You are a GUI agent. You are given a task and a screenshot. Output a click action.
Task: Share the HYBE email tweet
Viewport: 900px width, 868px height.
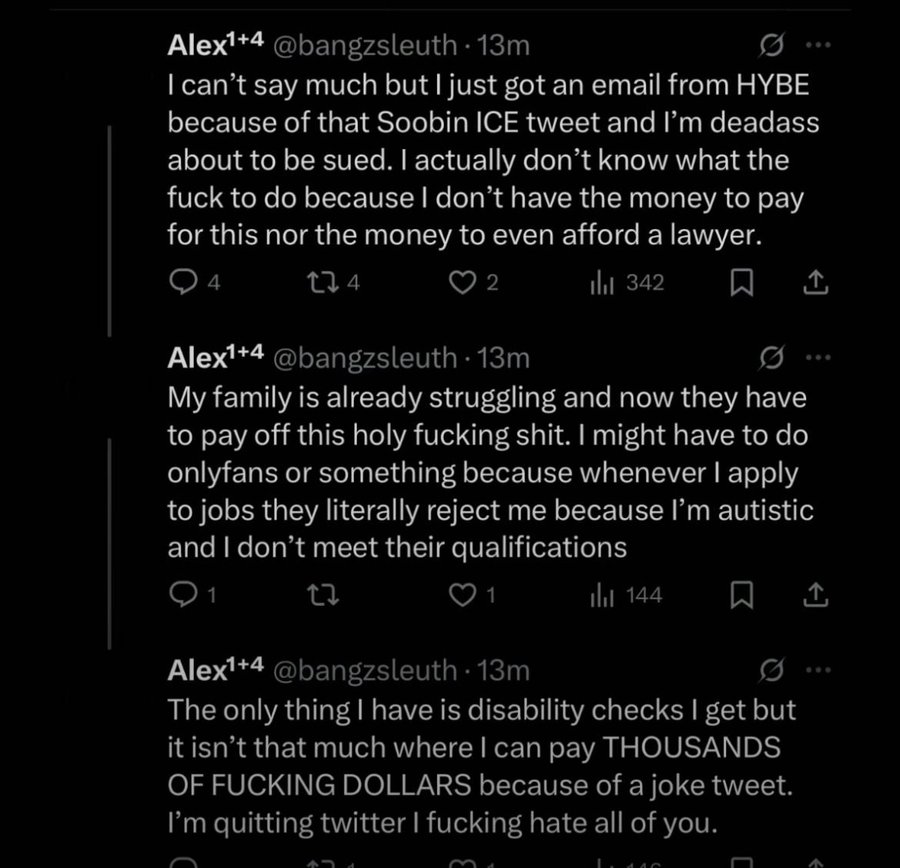click(x=815, y=284)
